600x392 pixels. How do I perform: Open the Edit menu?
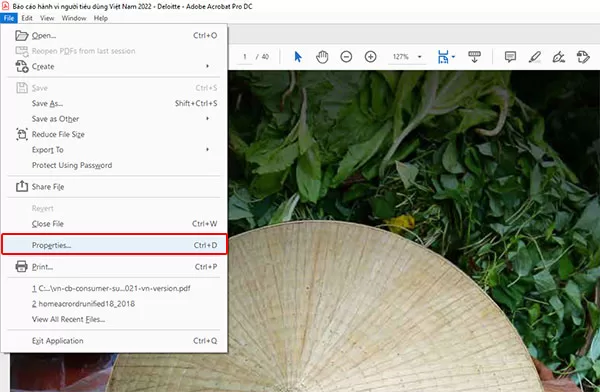(27, 18)
